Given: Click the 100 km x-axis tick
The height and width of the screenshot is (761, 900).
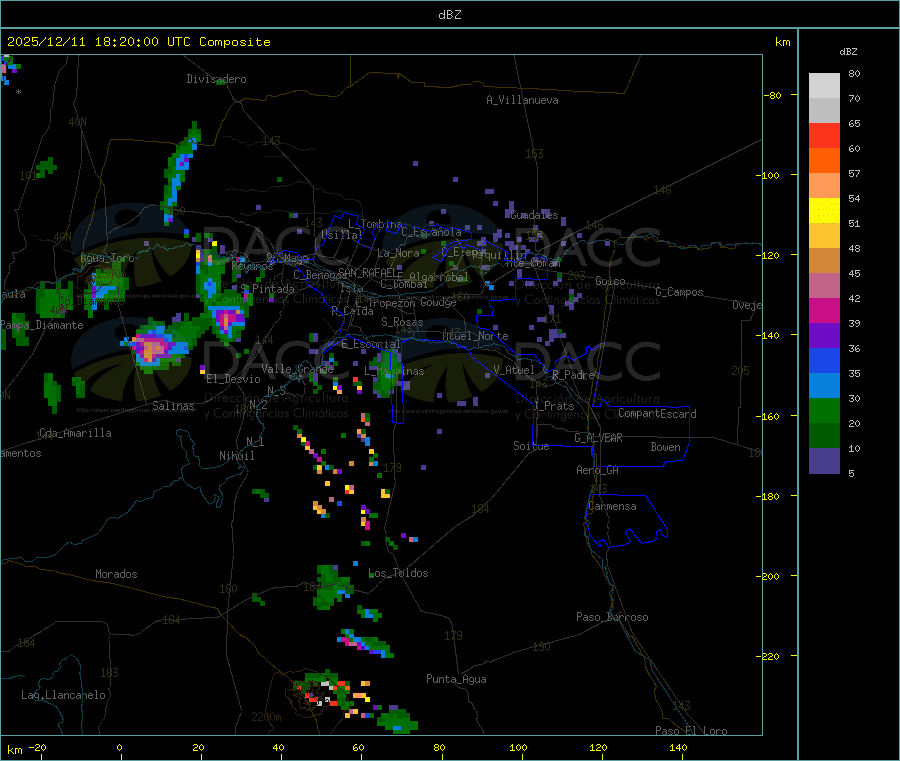Looking at the screenshot, I should coord(518,748).
